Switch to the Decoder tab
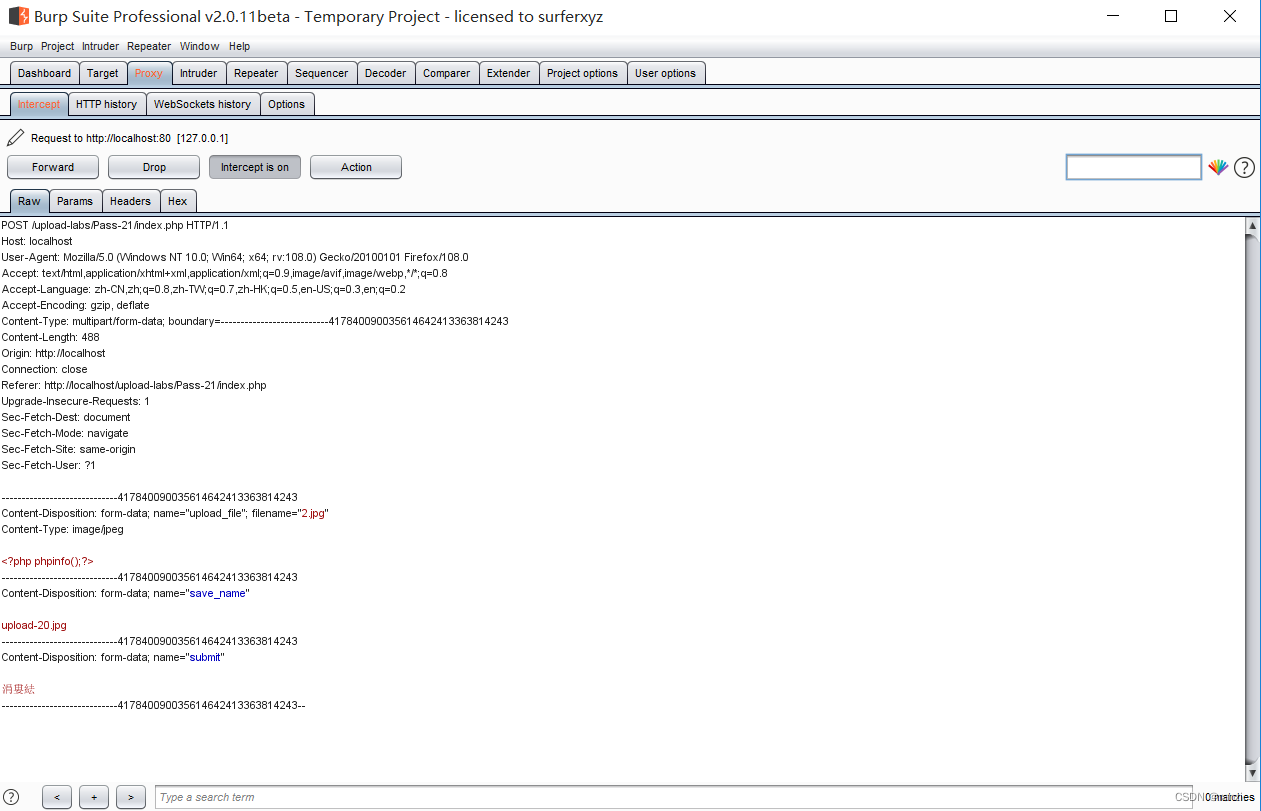 pos(386,73)
